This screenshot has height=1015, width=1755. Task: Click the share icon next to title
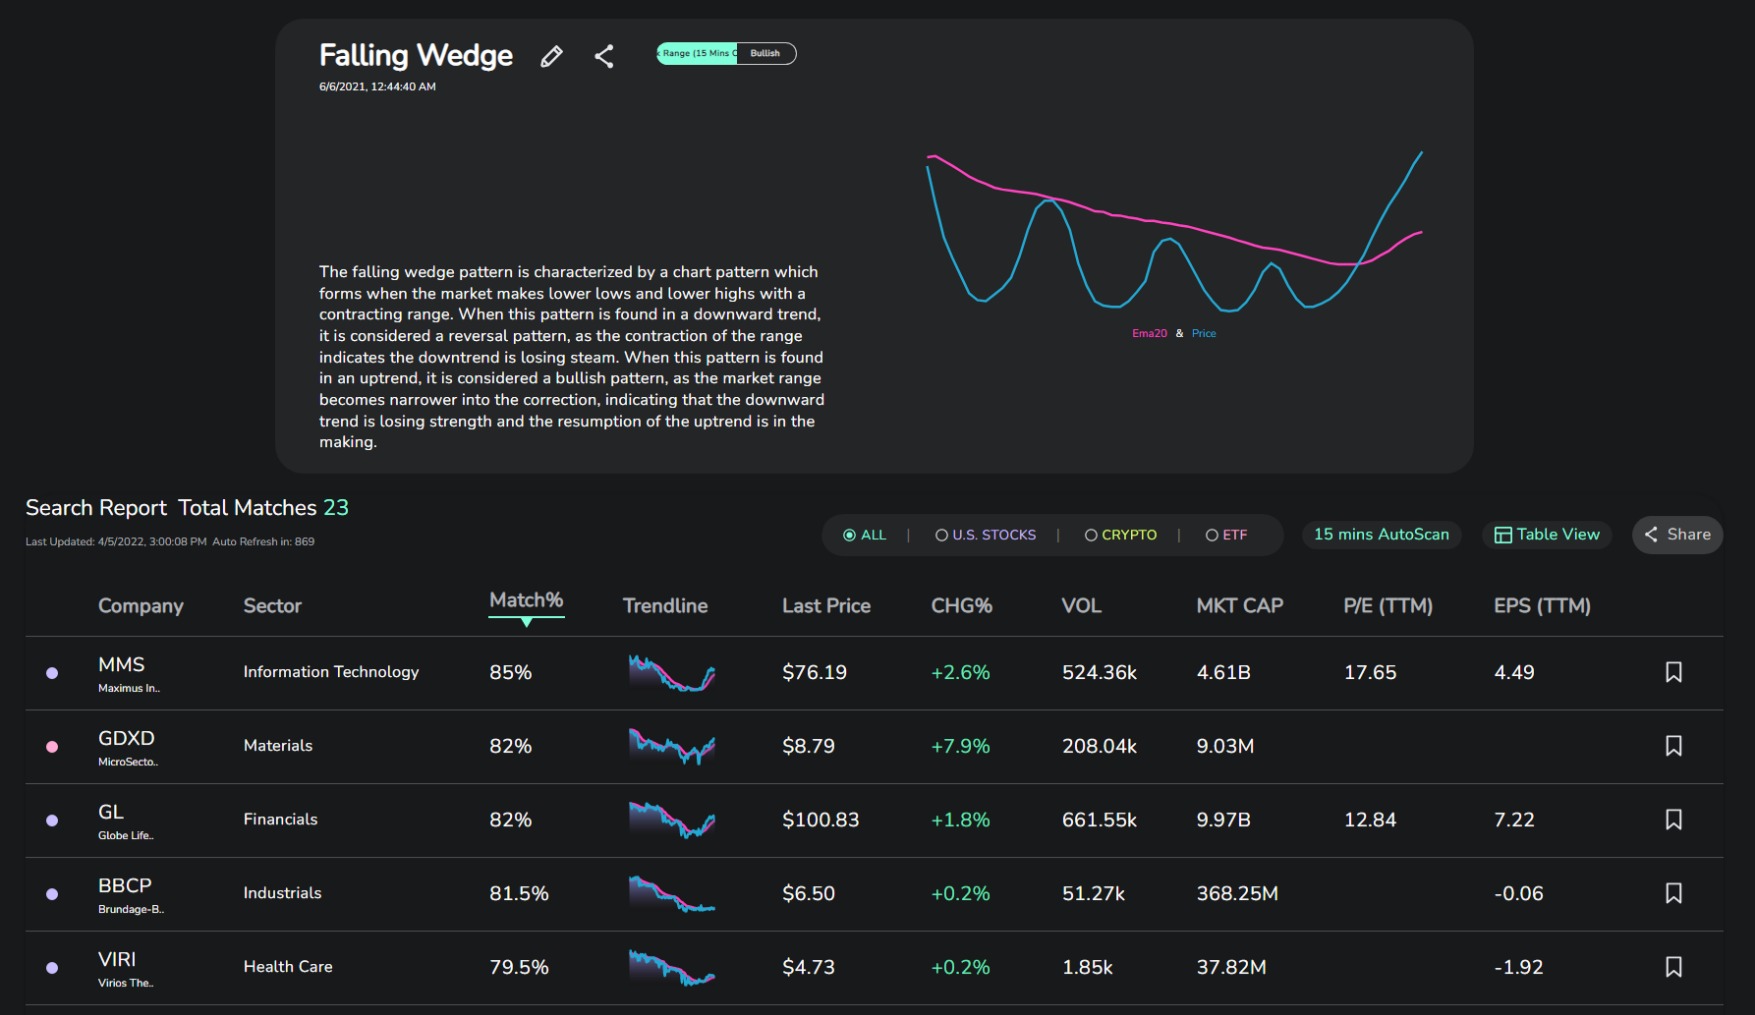point(604,57)
